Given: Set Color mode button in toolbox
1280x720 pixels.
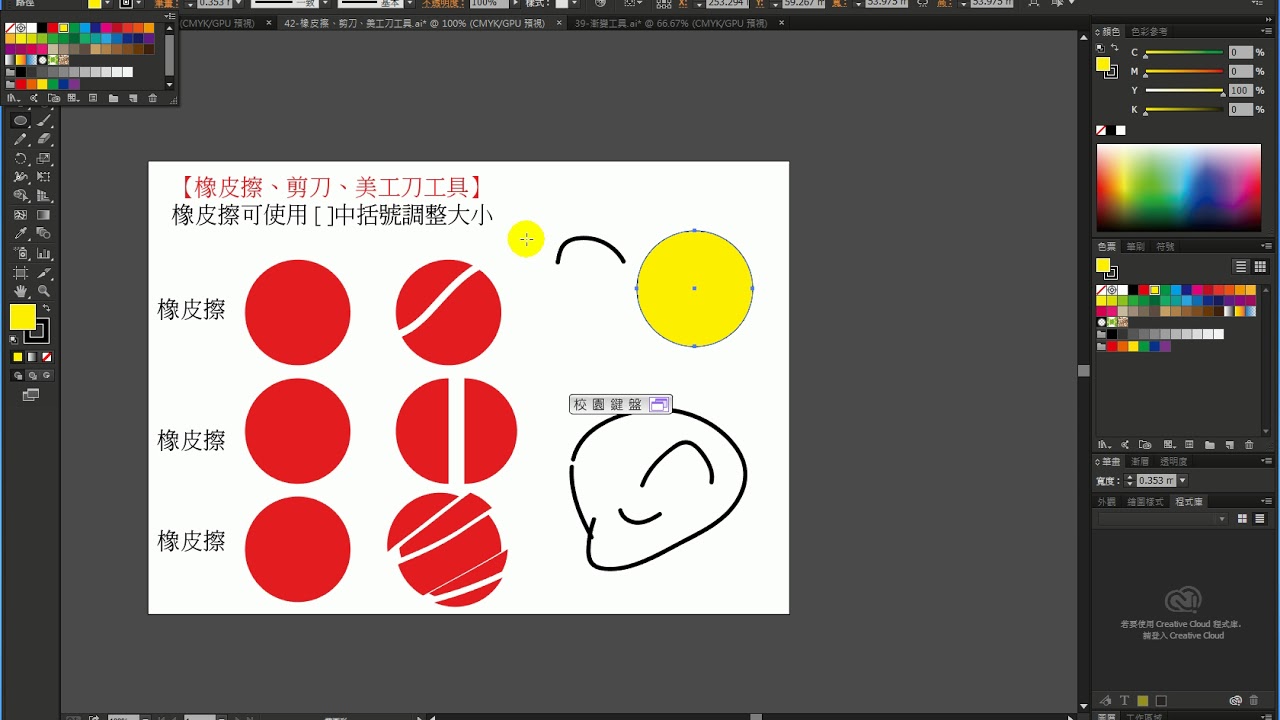Looking at the screenshot, I should (17, 357).
